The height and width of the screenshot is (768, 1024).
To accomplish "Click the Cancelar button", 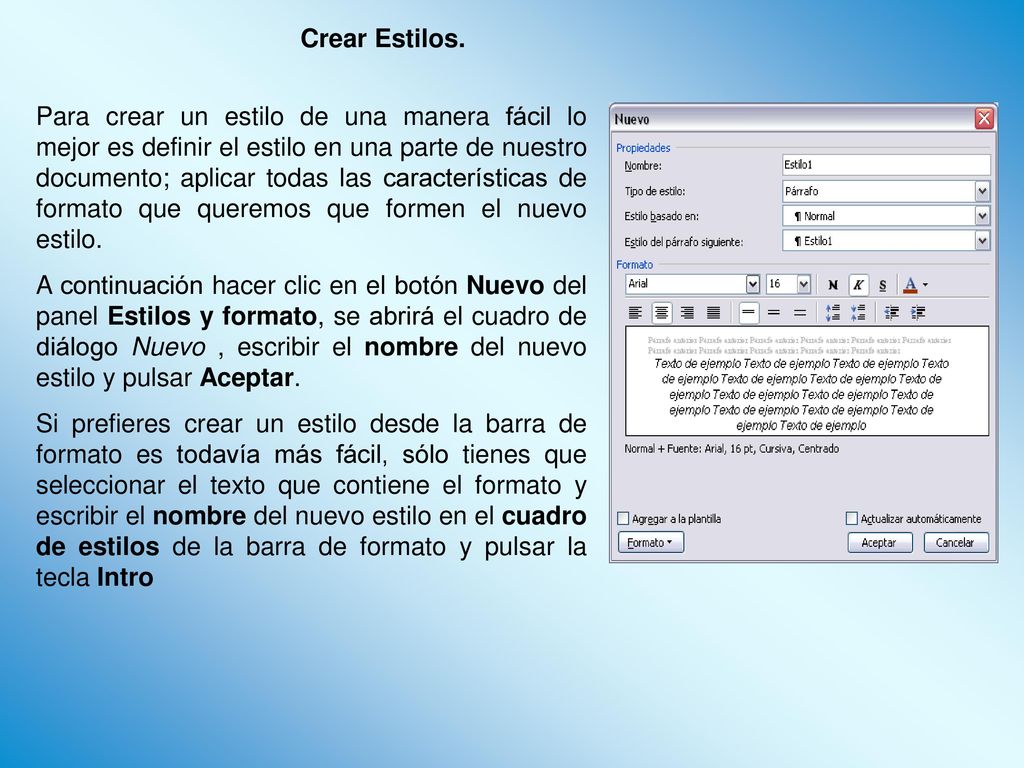I will pyautogui.click(x=955, y=543).
